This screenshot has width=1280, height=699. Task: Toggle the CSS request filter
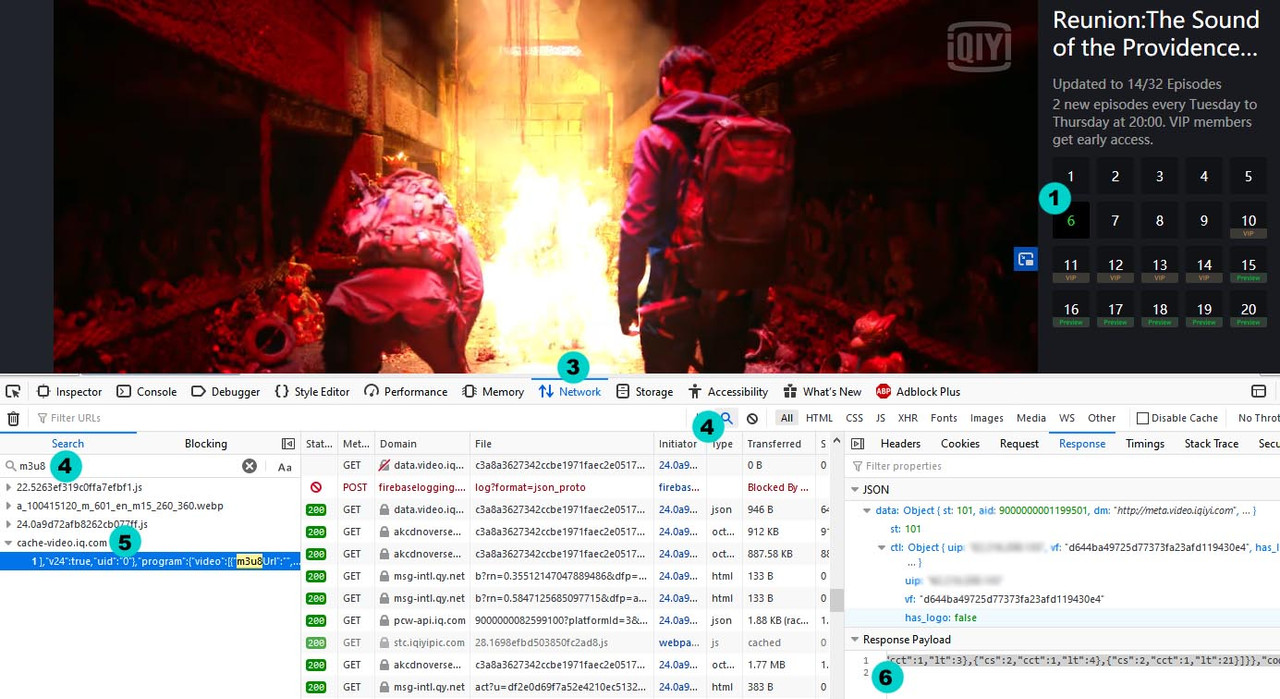[x=854, y=418]
